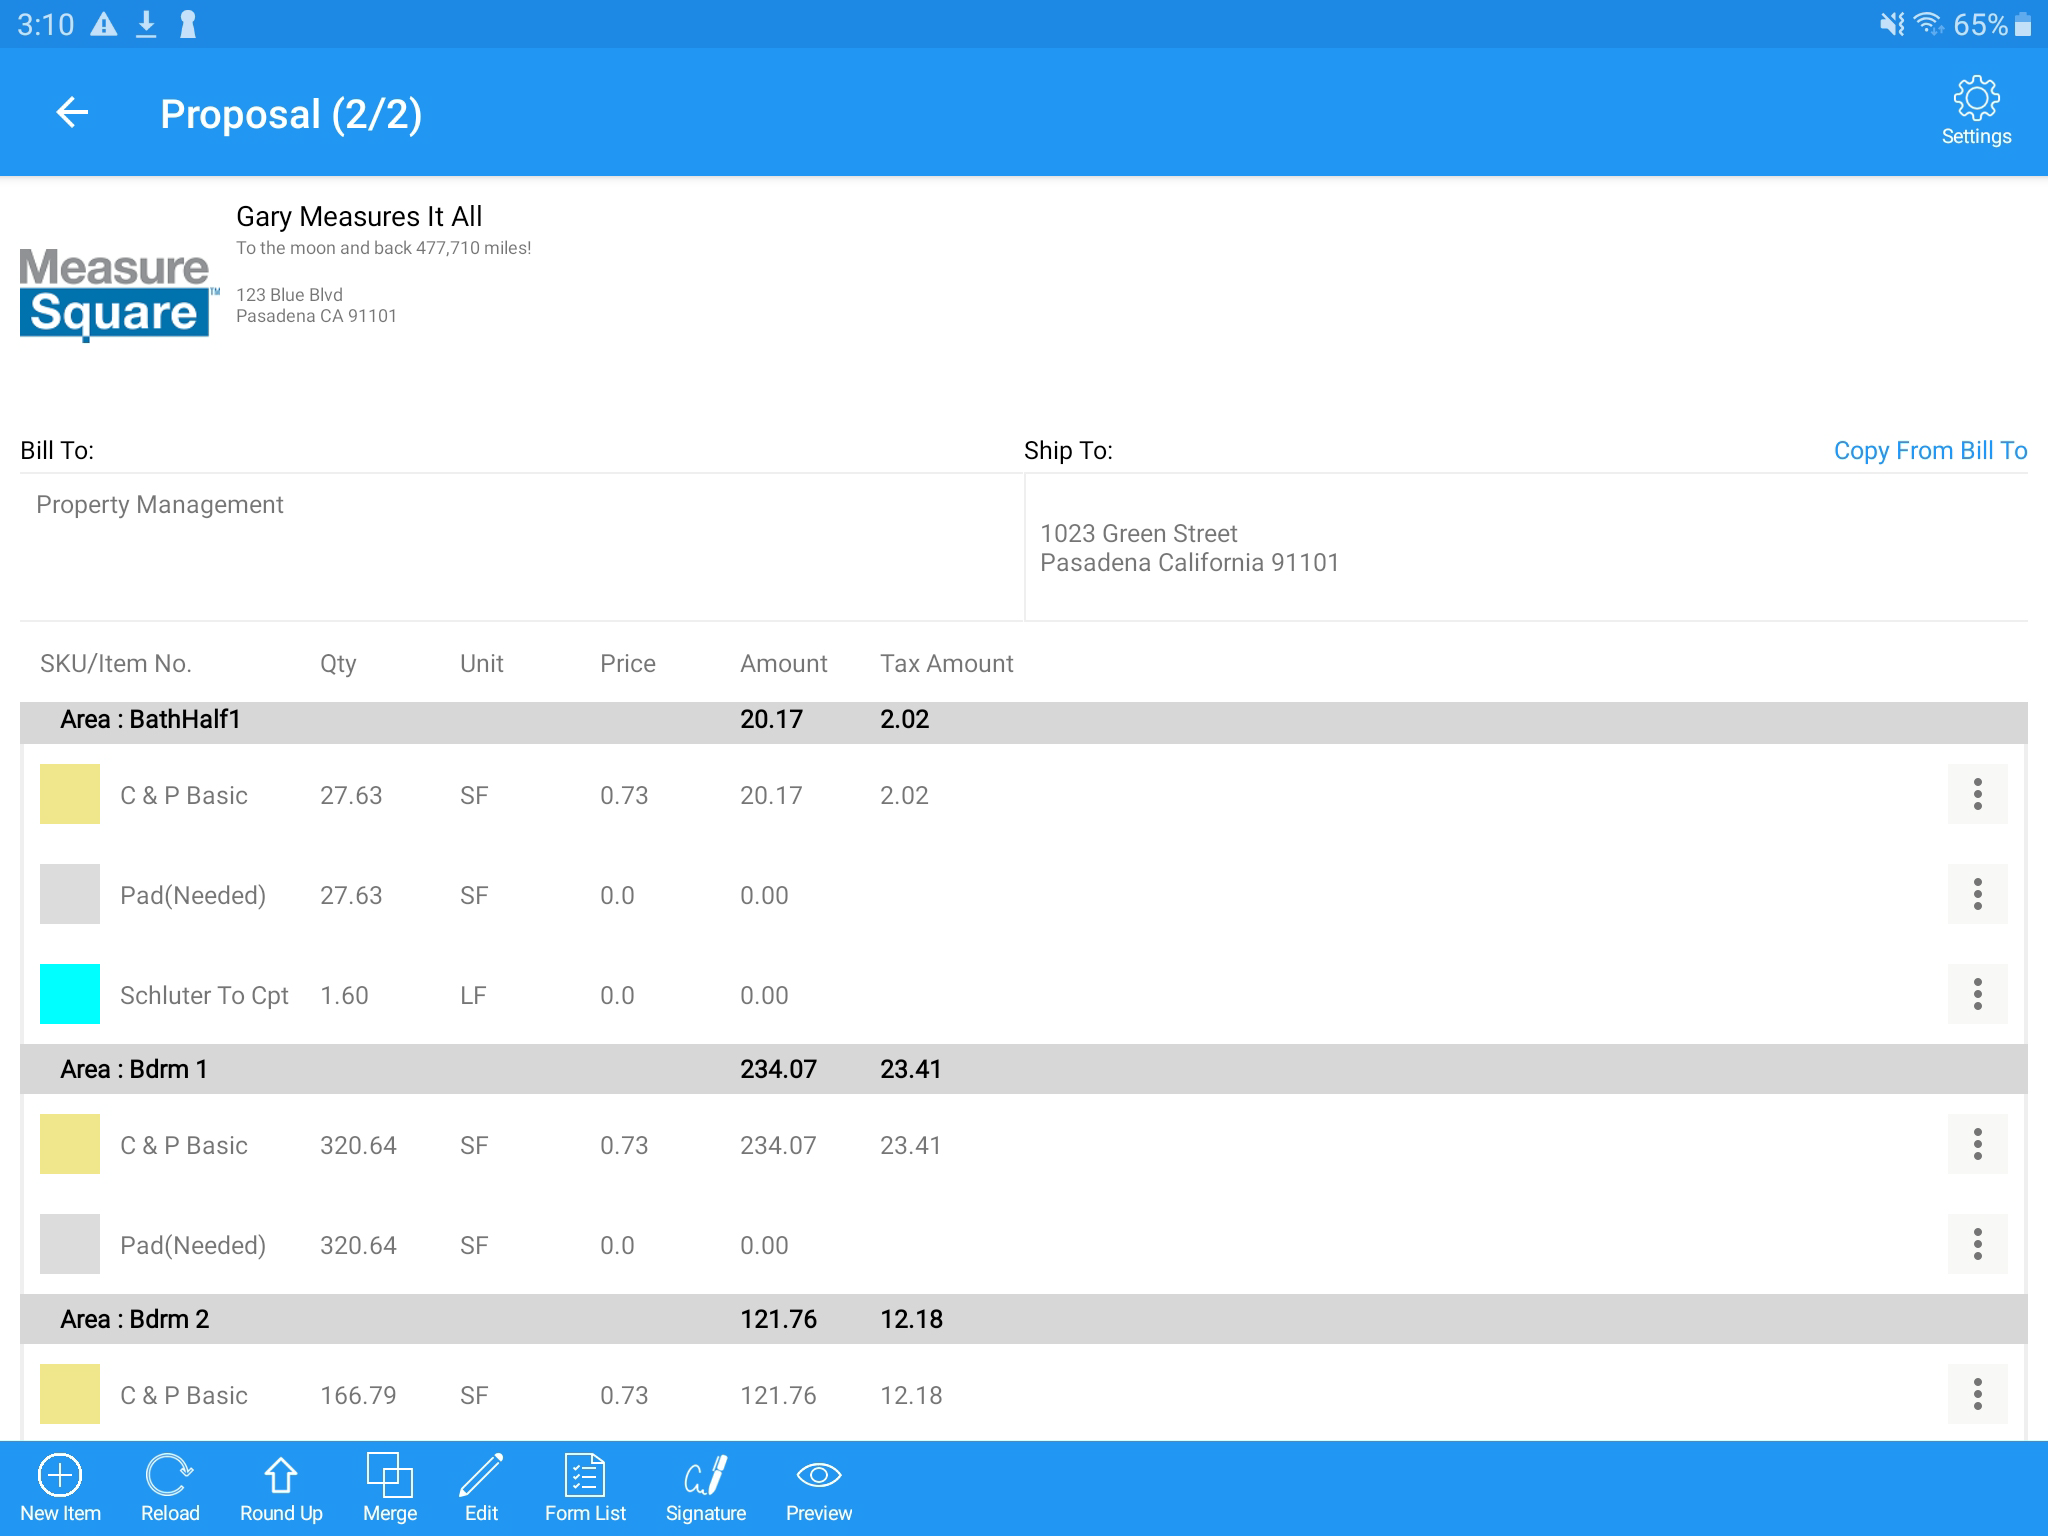Image resolution: width=2048 pixels, height=1536 pixels.
Task: Tap the Ship To address field
Action: (1525, 548)
